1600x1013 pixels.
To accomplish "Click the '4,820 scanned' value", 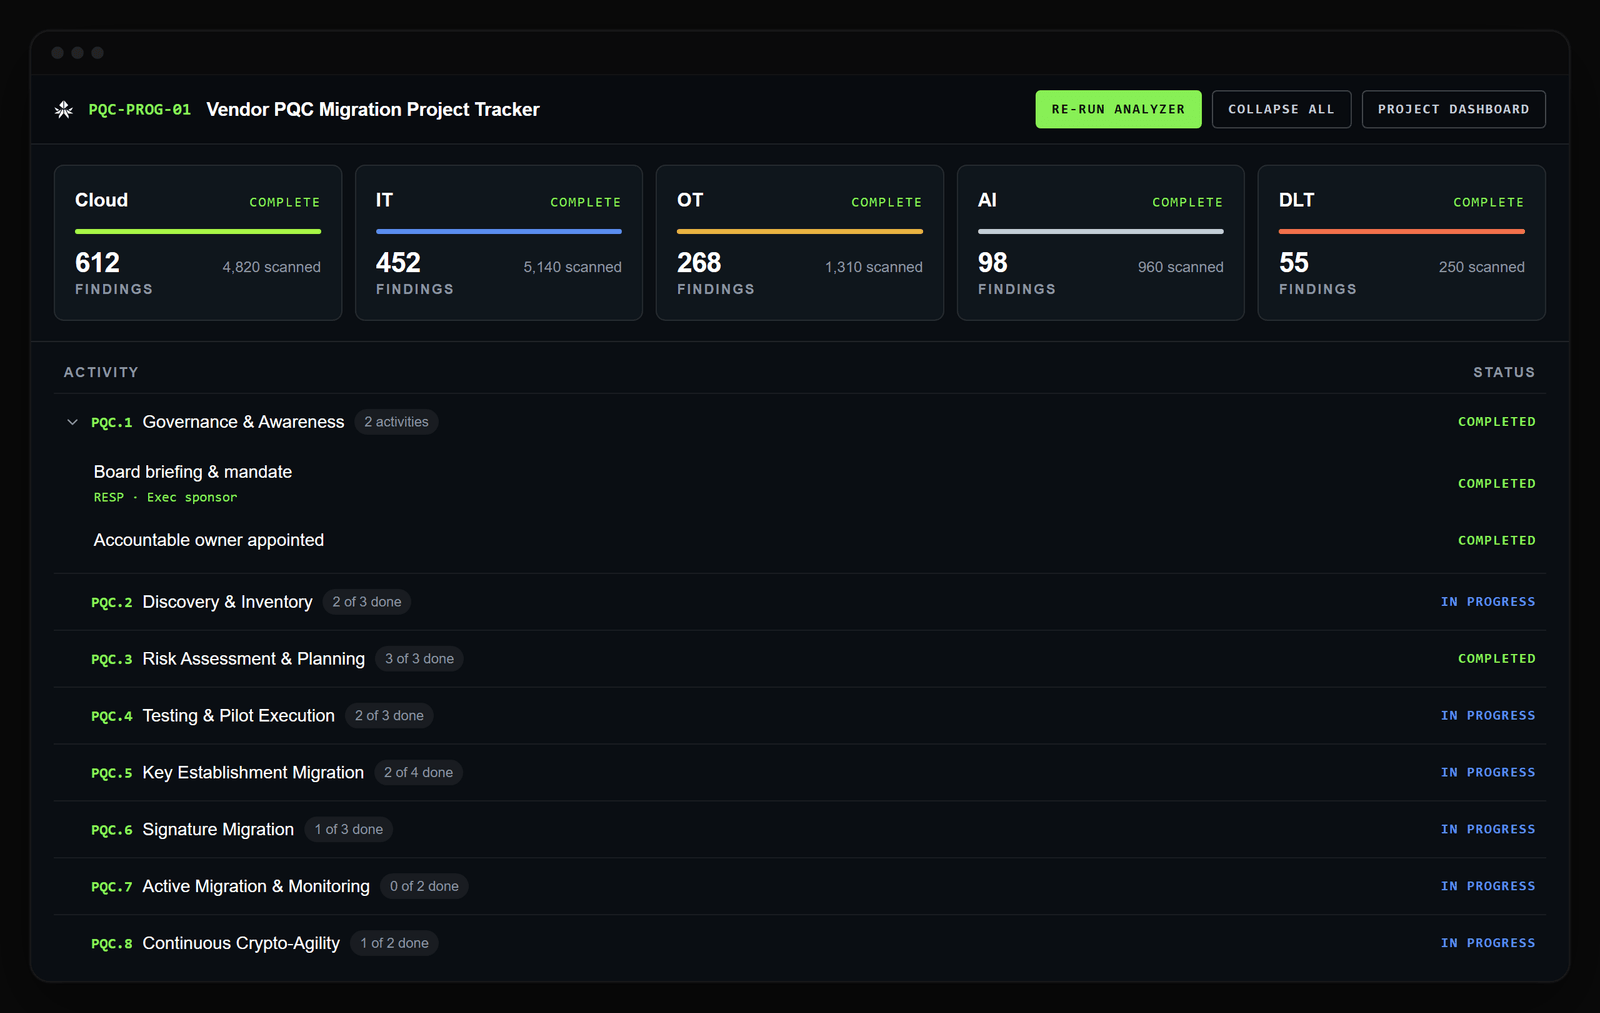I will click(272, 267).
